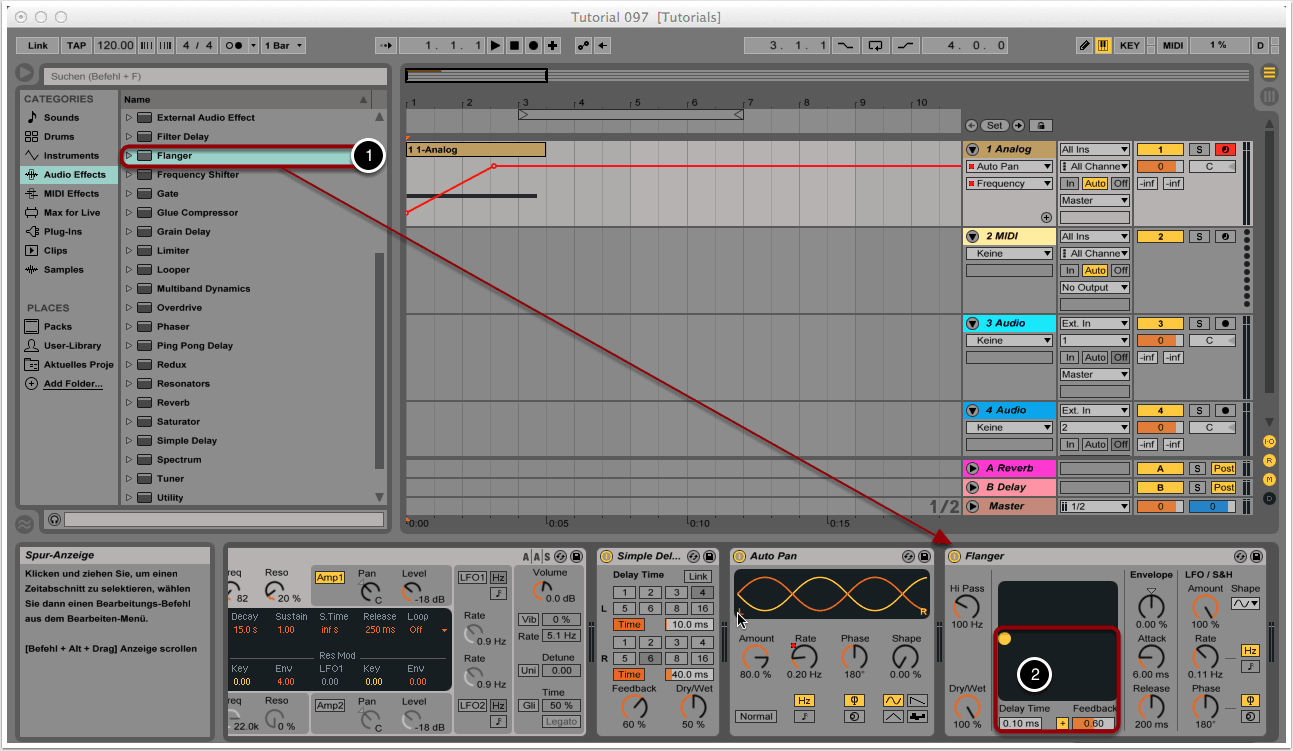Activate Draw Mode pencil icon
This screenshot has width=1293, height=751.
click(1085, 46)
